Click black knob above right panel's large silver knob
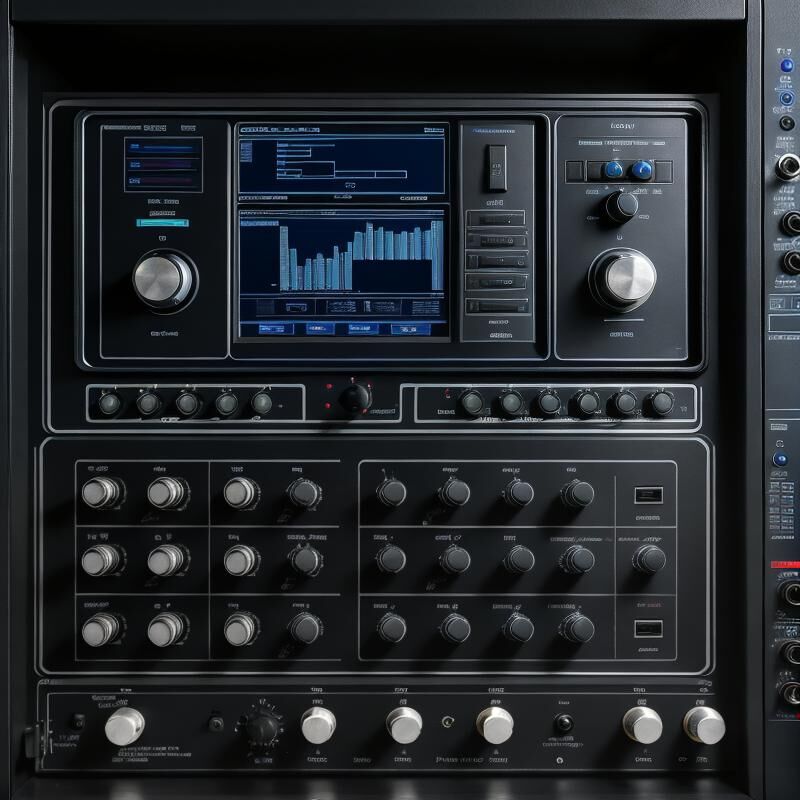The height and width of the screenshot is (800, 800). (x=619, y=207)
